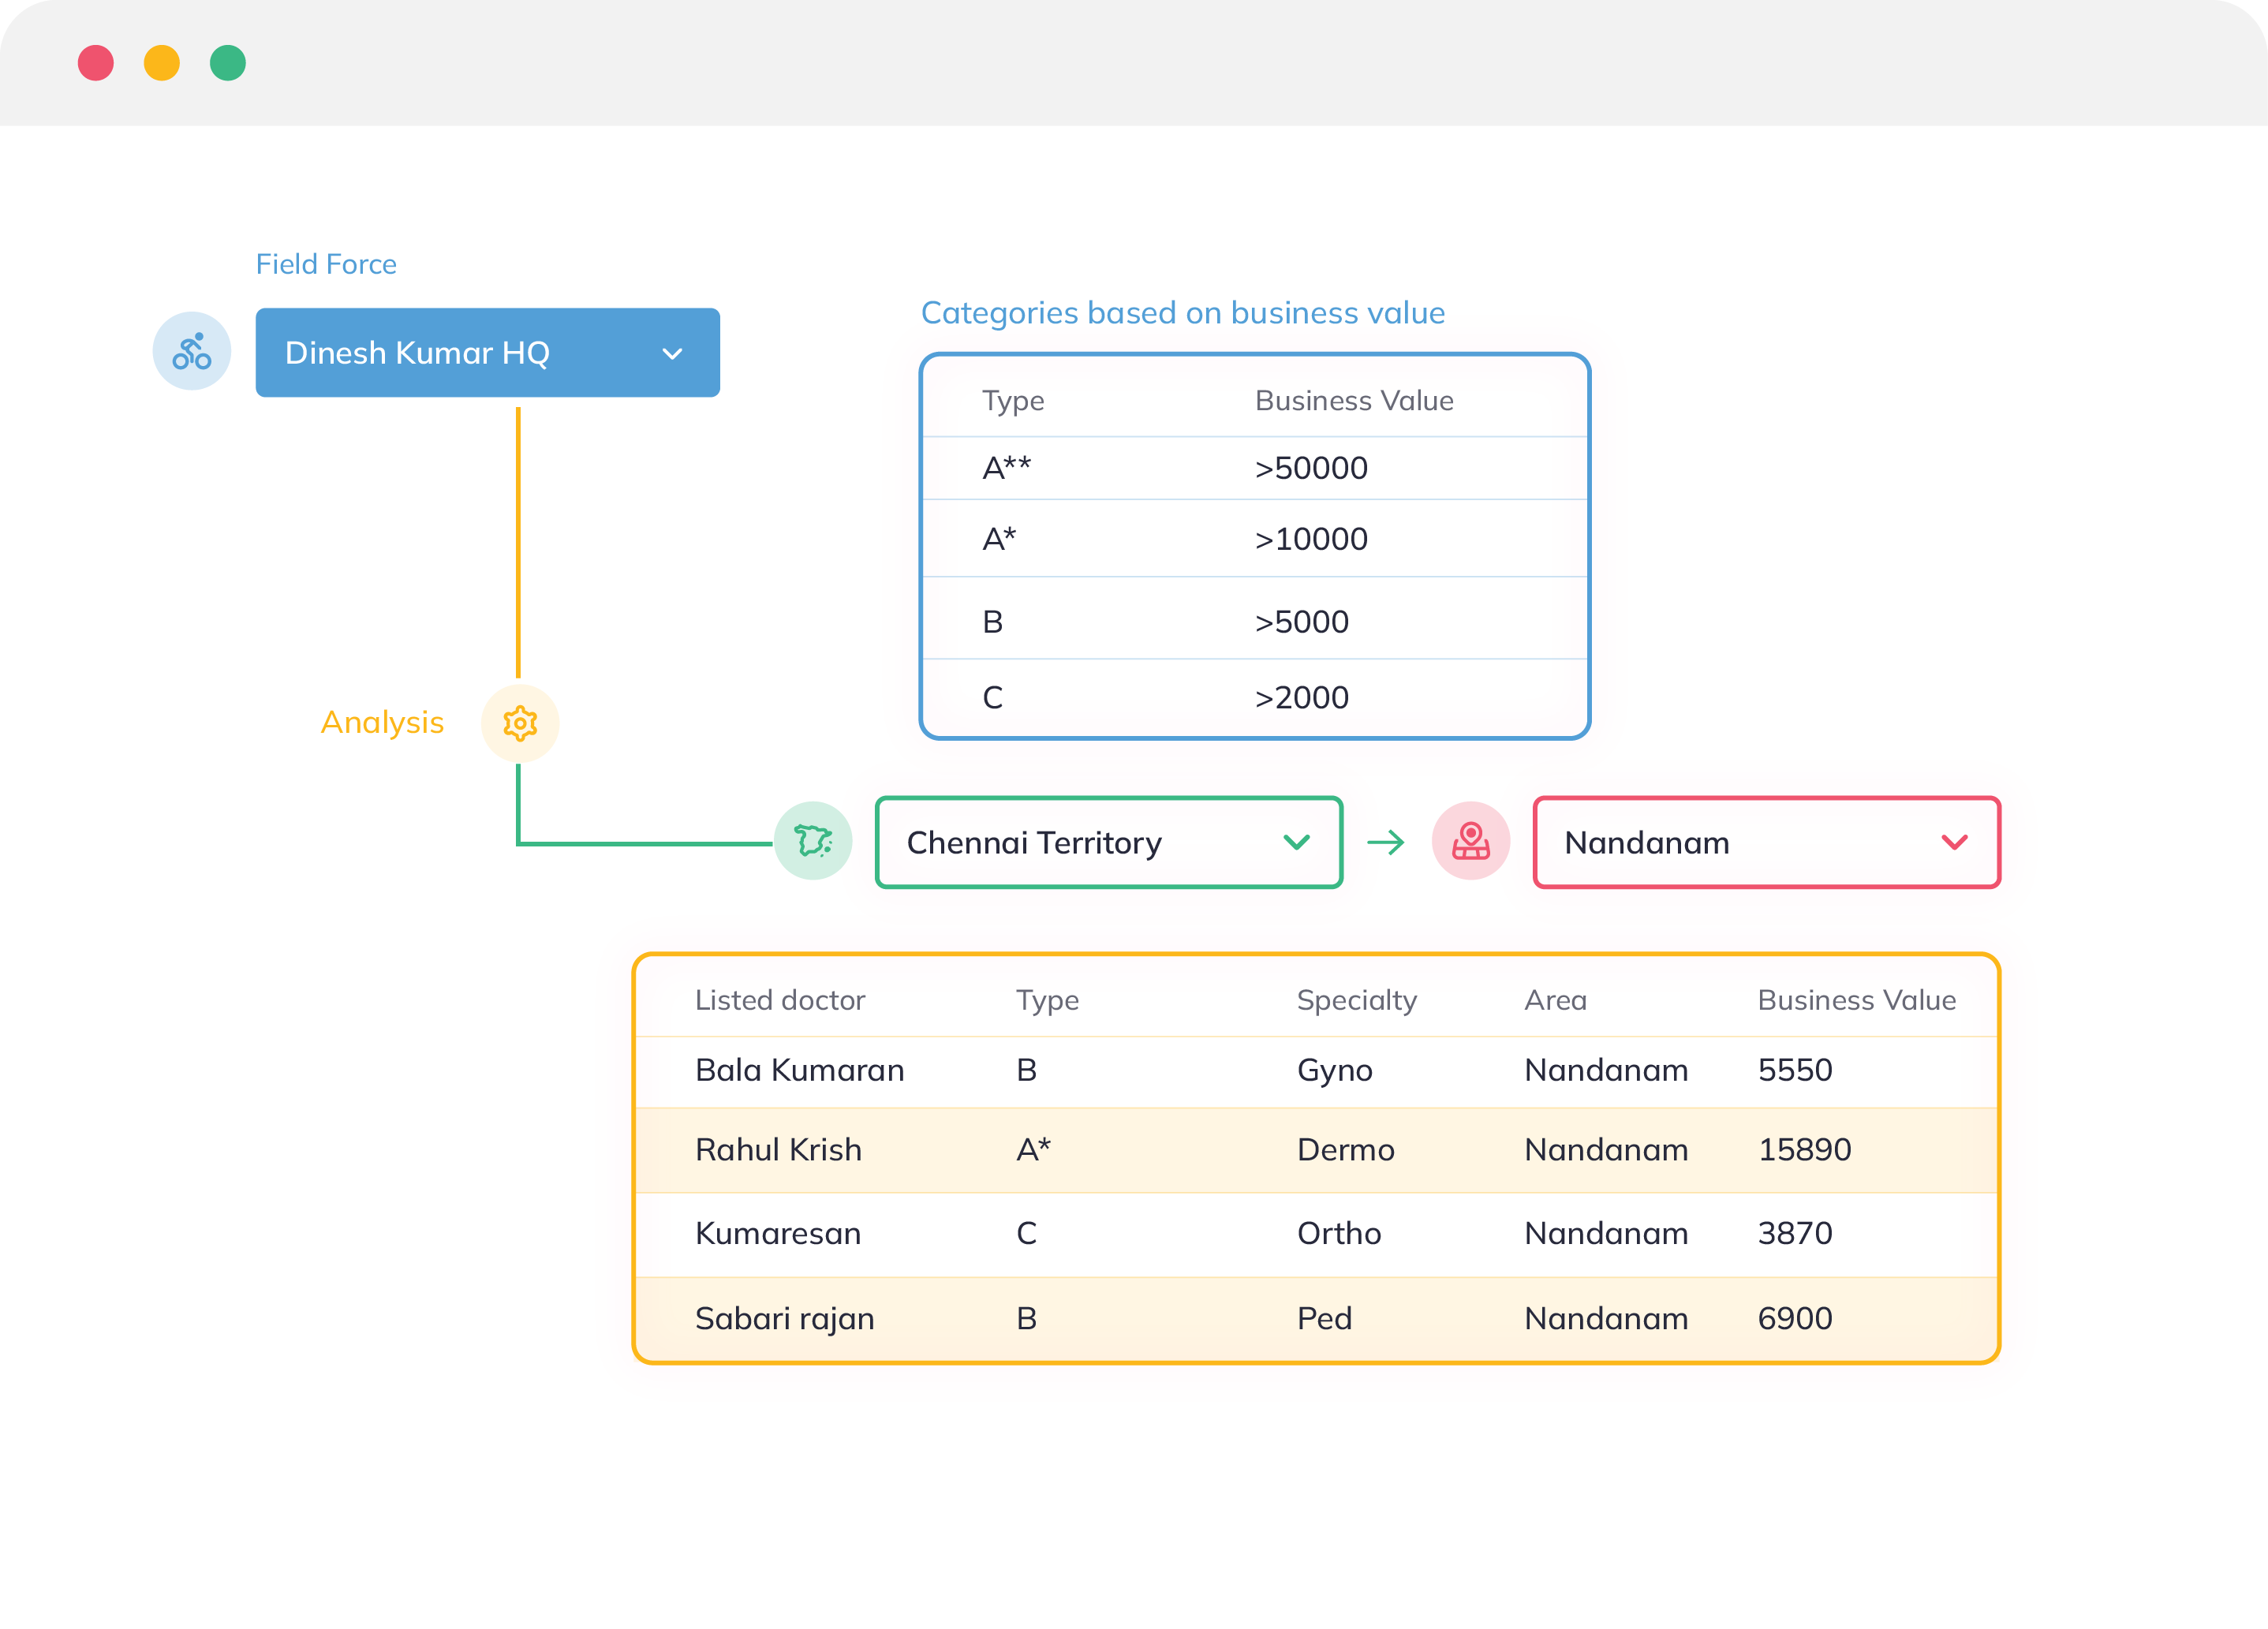Click business value 6900
The height and width of the screenshot is (1629, 2268).
click(x=1795, y=1319)
